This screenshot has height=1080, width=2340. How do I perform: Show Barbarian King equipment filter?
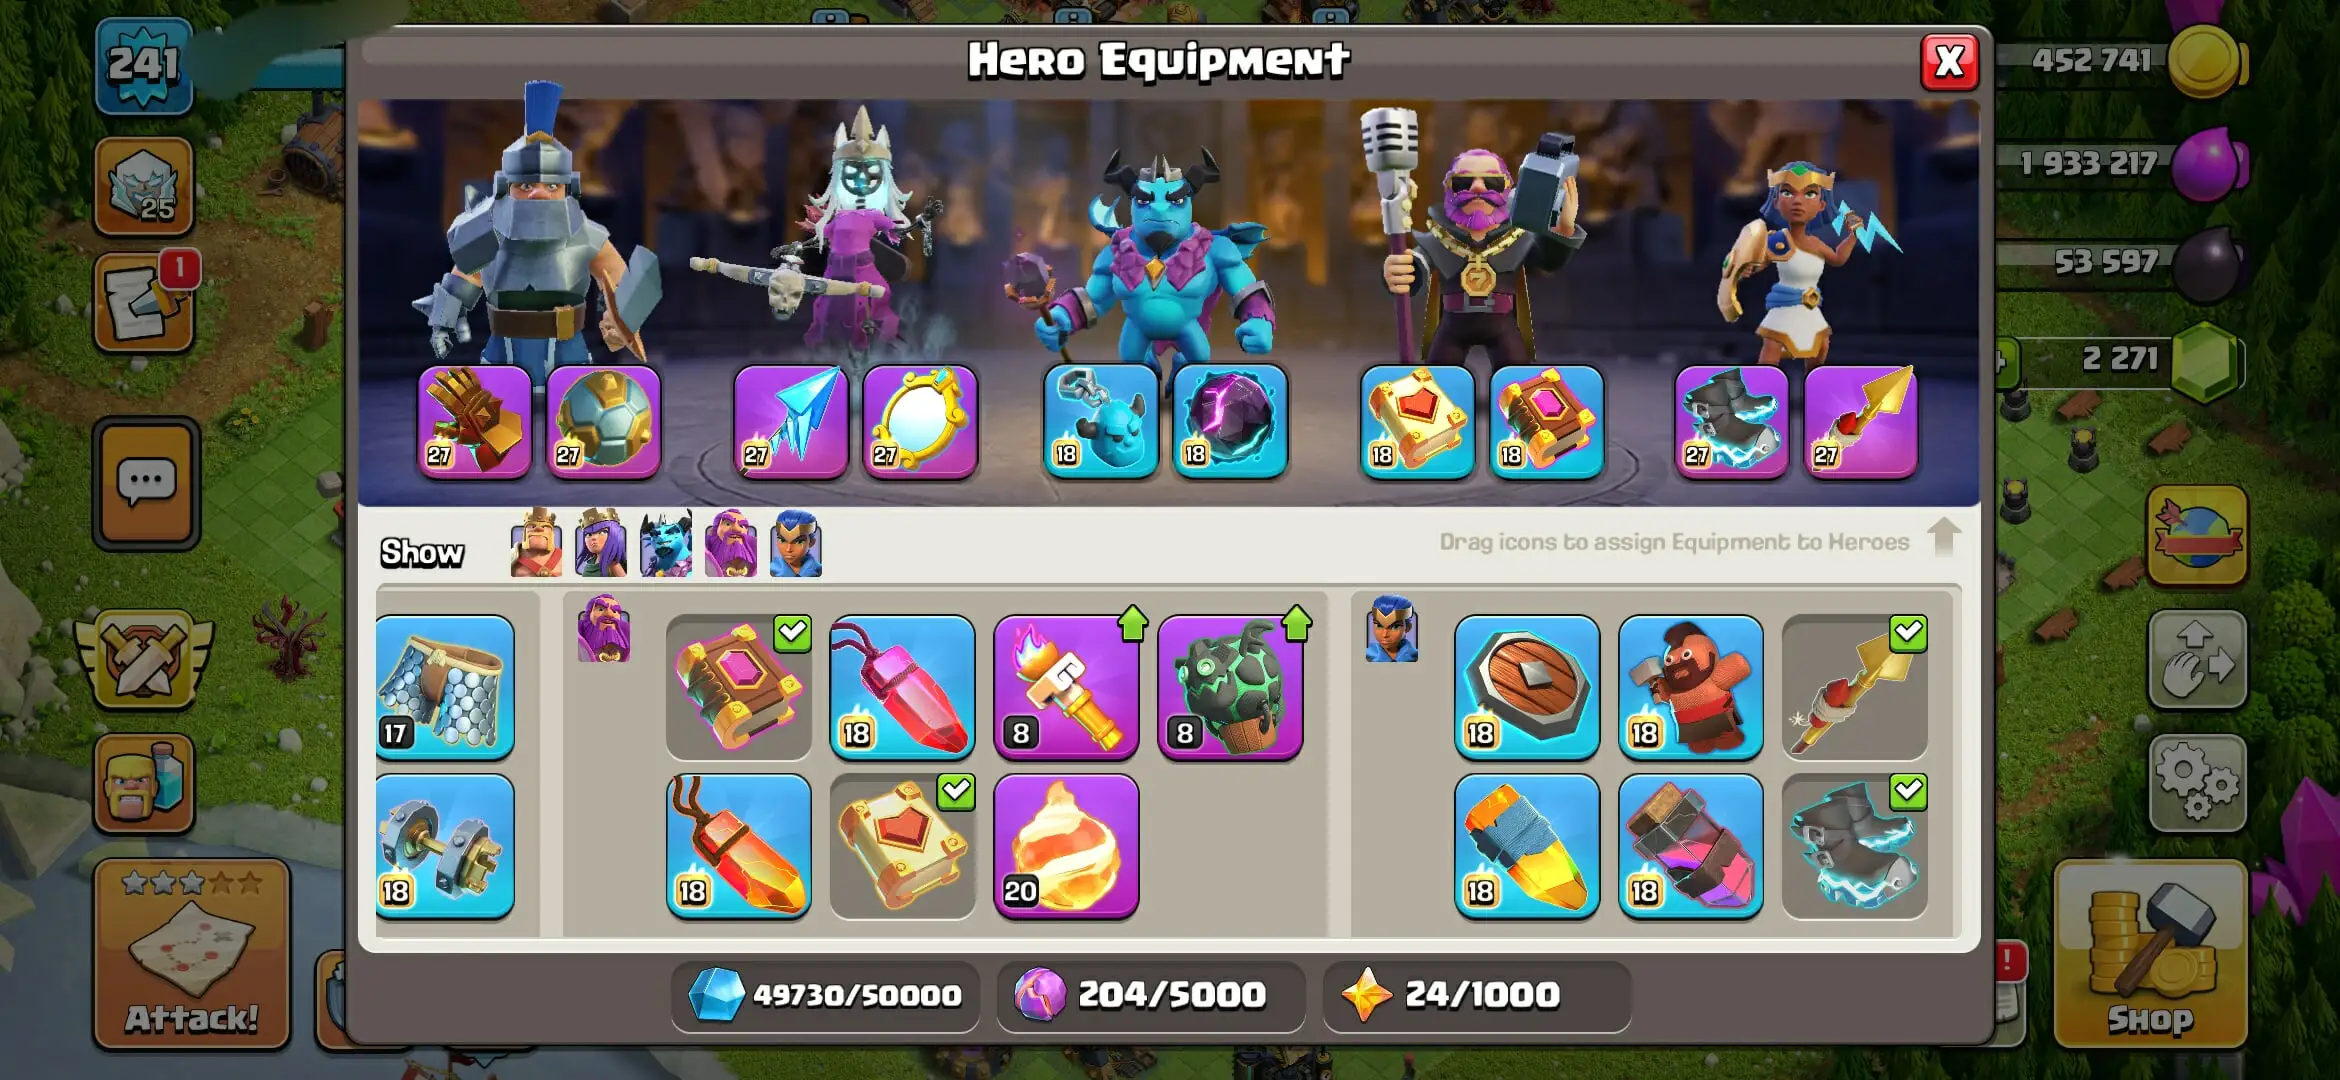coord(536,543)
